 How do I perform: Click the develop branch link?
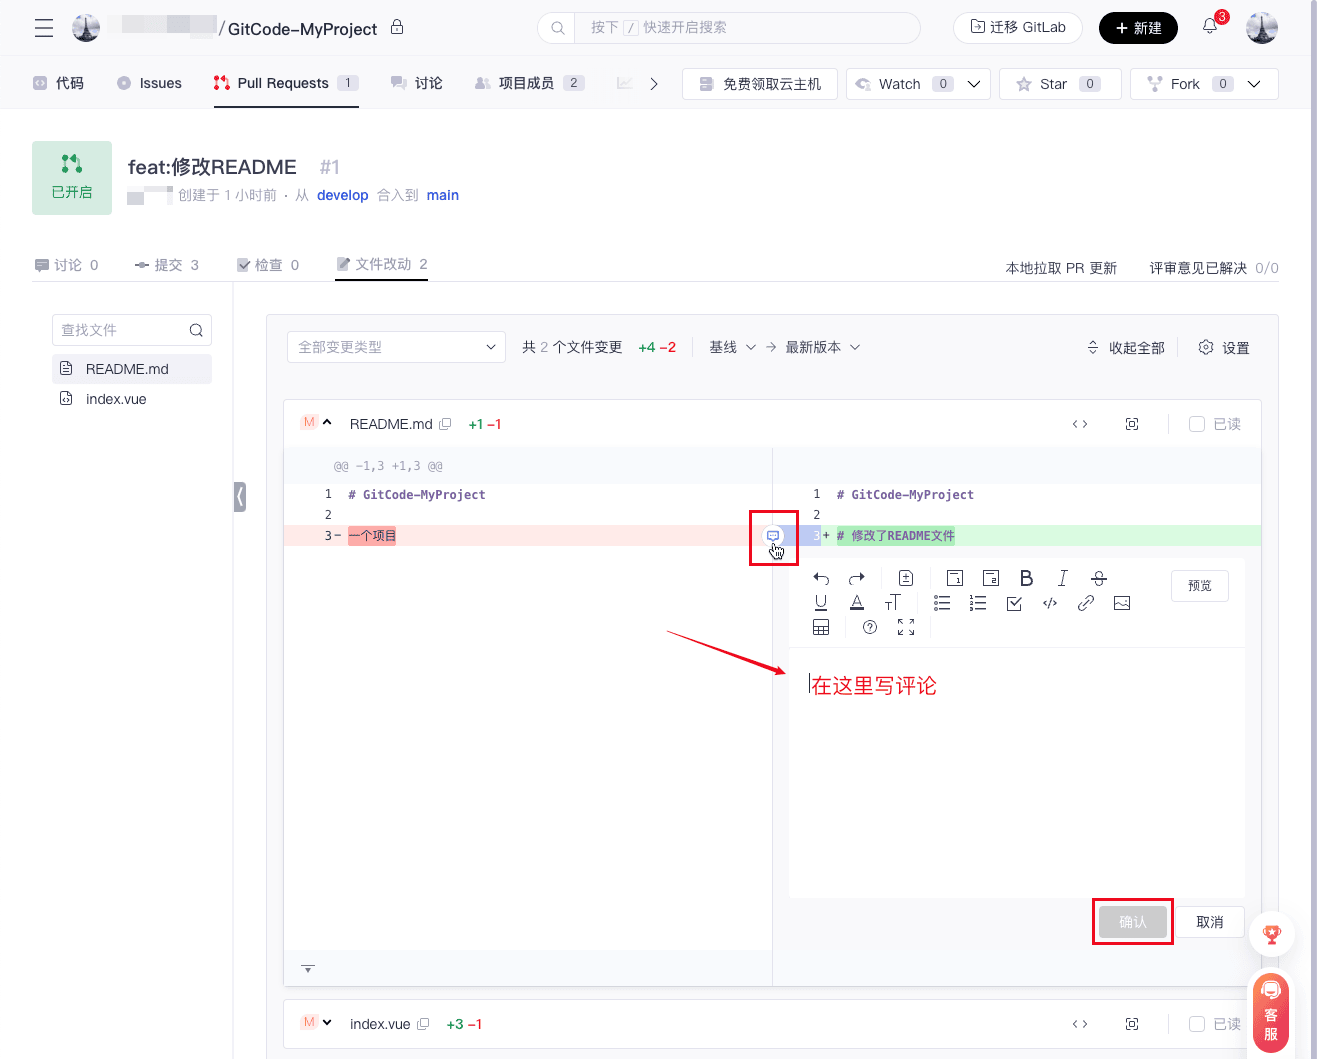[342, 195]
